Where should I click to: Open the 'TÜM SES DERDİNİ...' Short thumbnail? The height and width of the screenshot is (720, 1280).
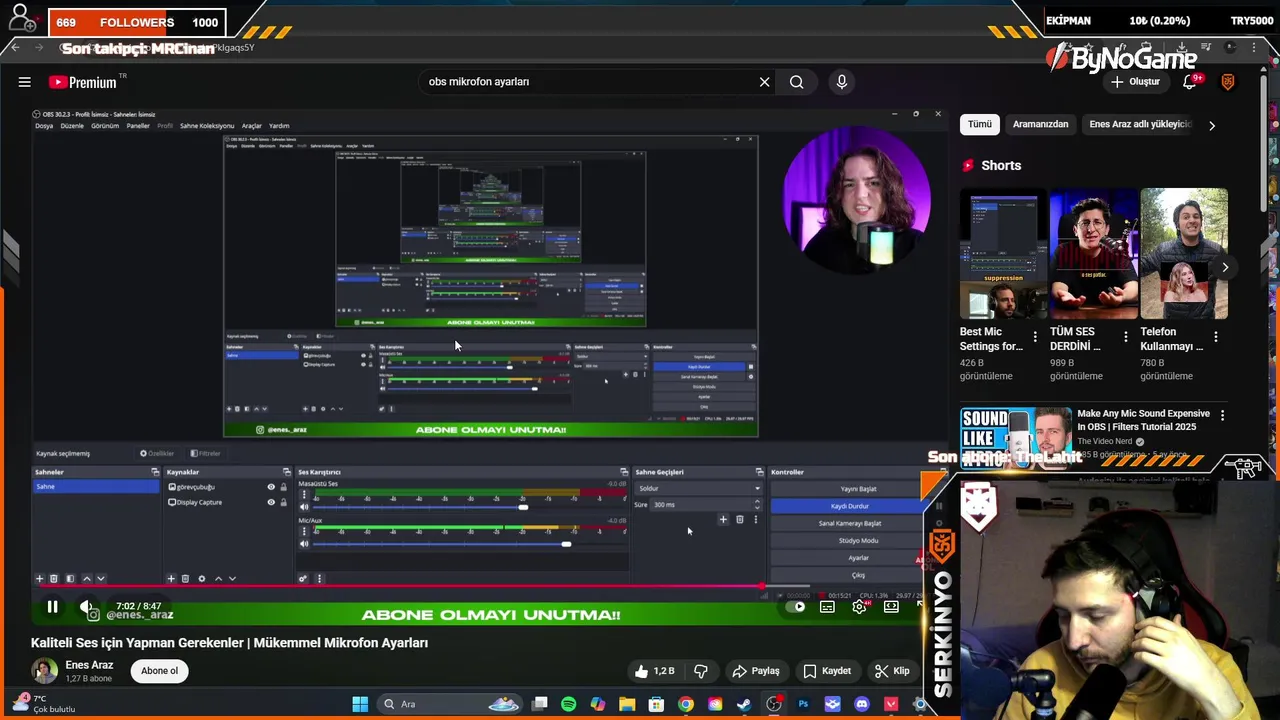coord(1094,253)
